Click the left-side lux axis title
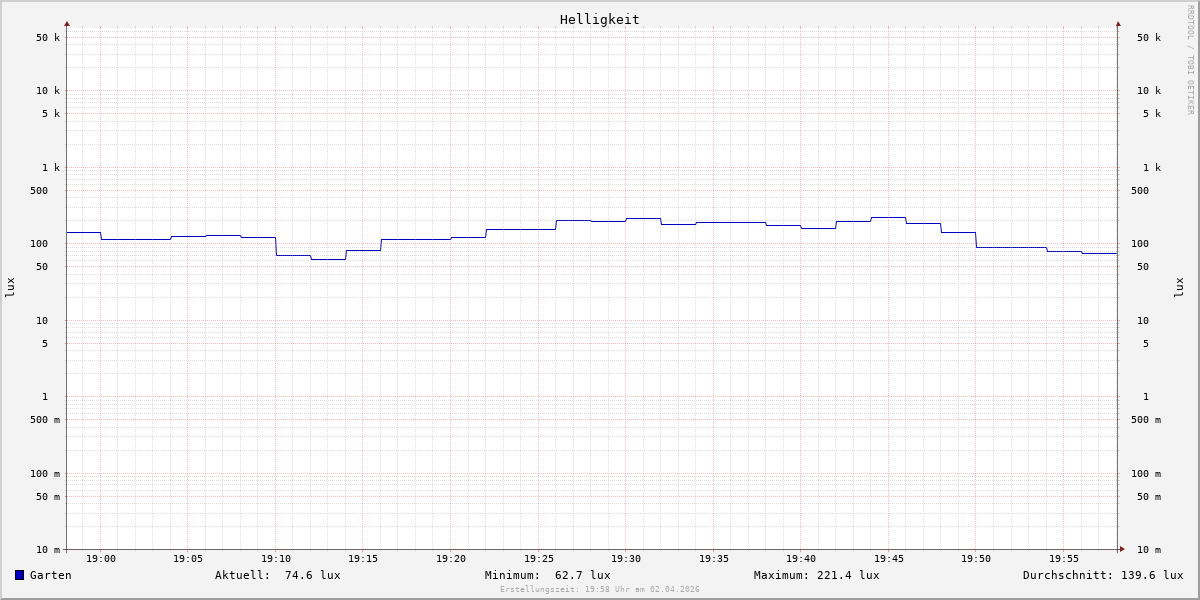 coord(10,287)
